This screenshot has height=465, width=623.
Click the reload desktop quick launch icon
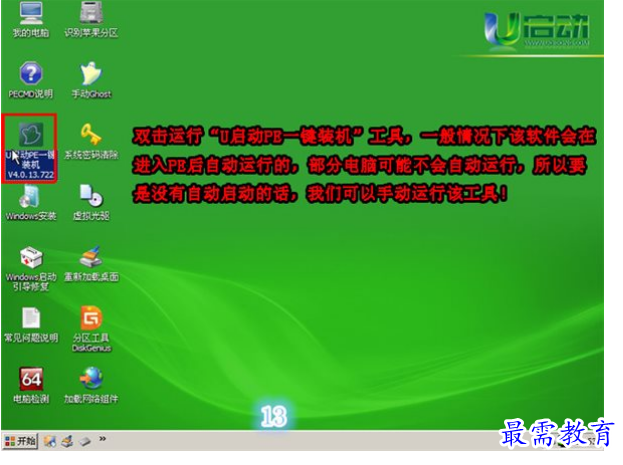pyautogui.click(x=67, y=440)
